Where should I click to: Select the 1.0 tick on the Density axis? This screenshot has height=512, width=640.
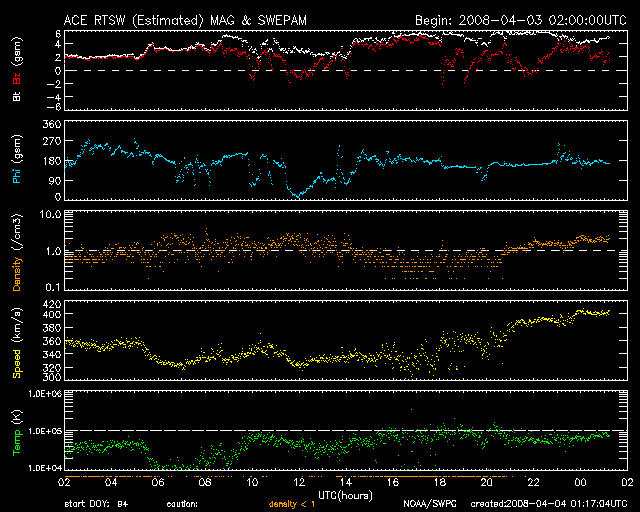(x=53, y=251)
